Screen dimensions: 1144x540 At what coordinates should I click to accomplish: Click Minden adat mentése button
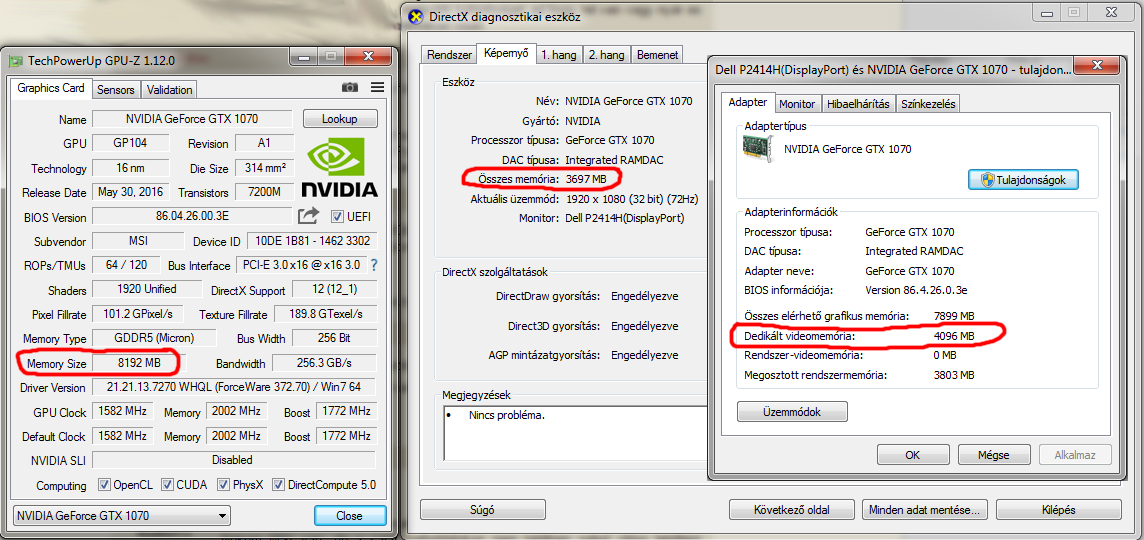coord(925,509)
